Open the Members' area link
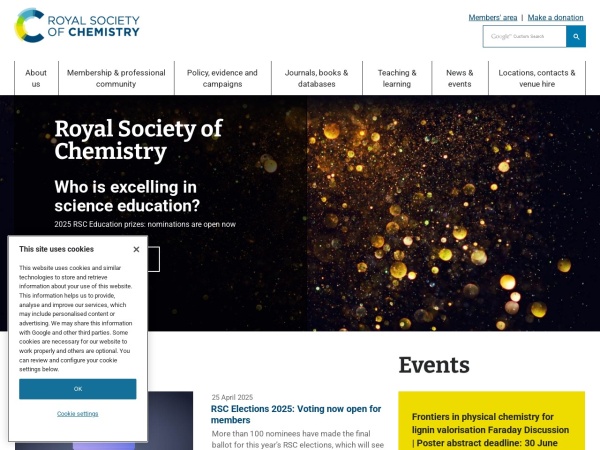600x450 pixels. tap(492, 17)
